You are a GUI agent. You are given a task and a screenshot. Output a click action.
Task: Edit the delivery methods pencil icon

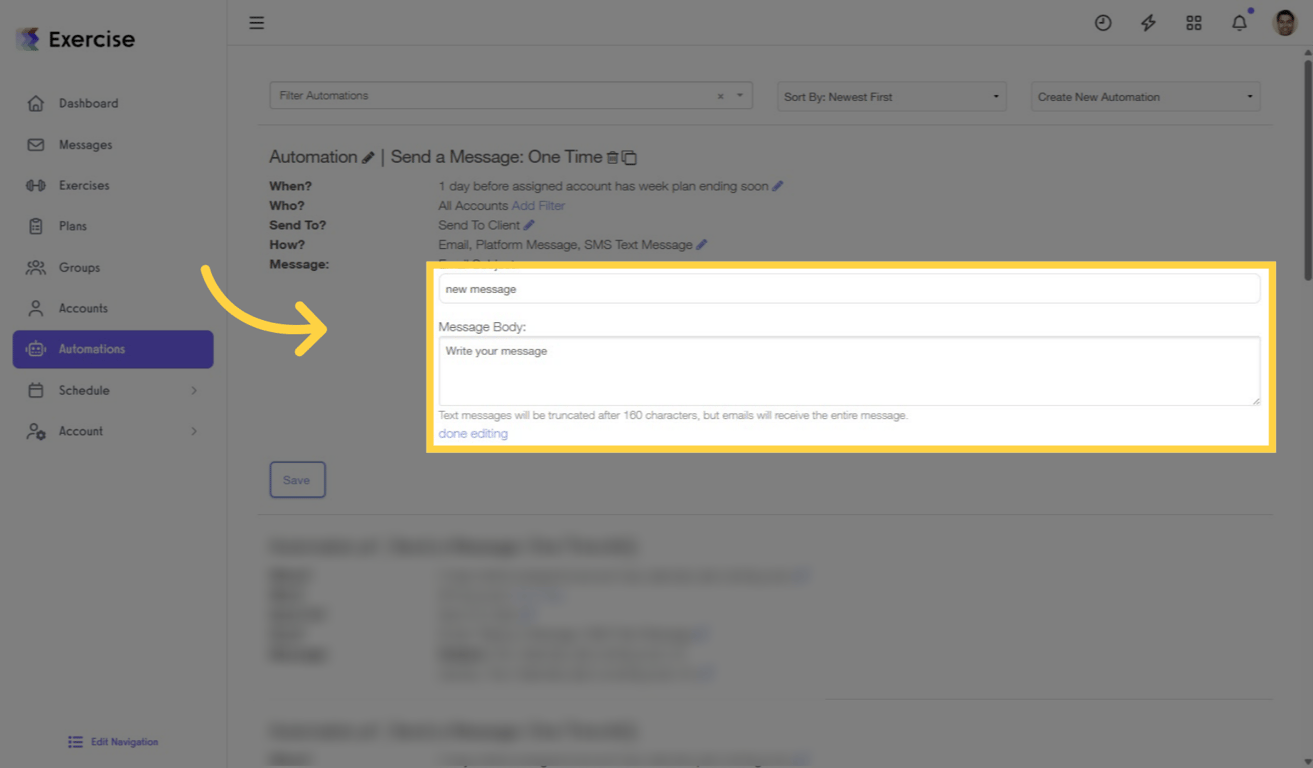click(x=701, y=244)
